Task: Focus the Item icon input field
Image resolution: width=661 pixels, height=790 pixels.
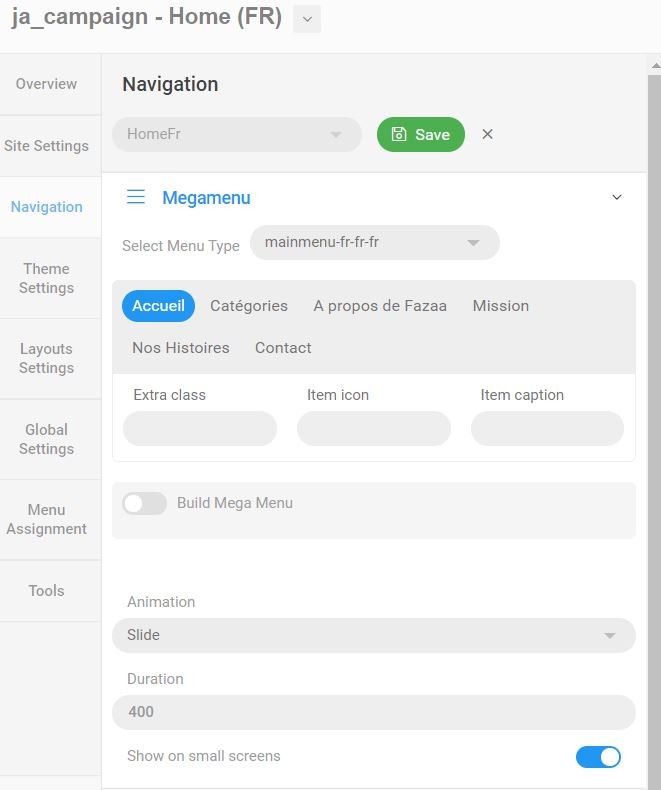Action: 373,428
